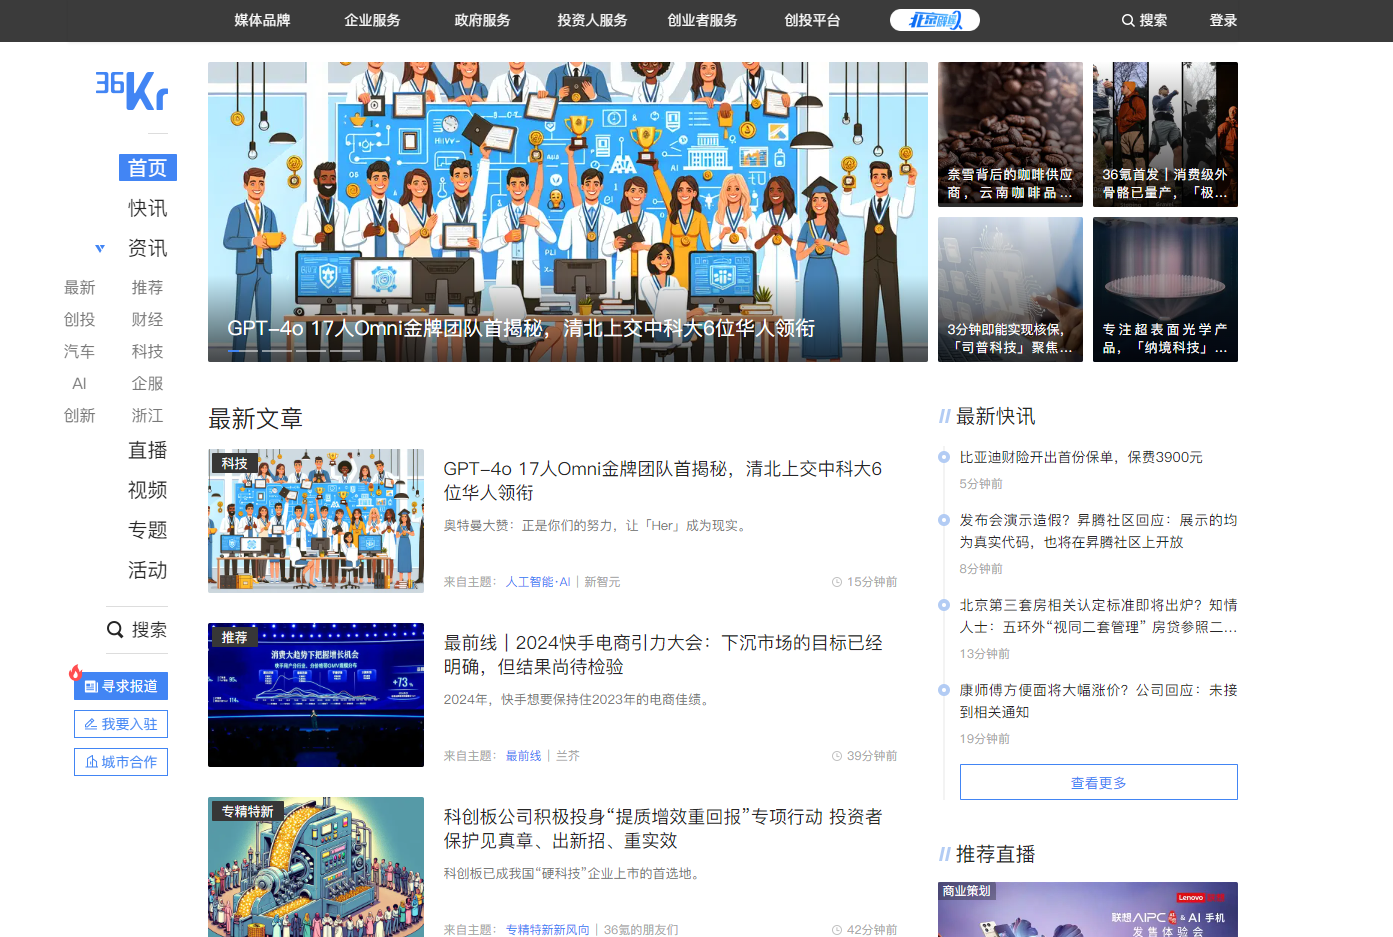Open 财经 news subcategory
Screen dimensions: 1393x937
coord(147,320)
